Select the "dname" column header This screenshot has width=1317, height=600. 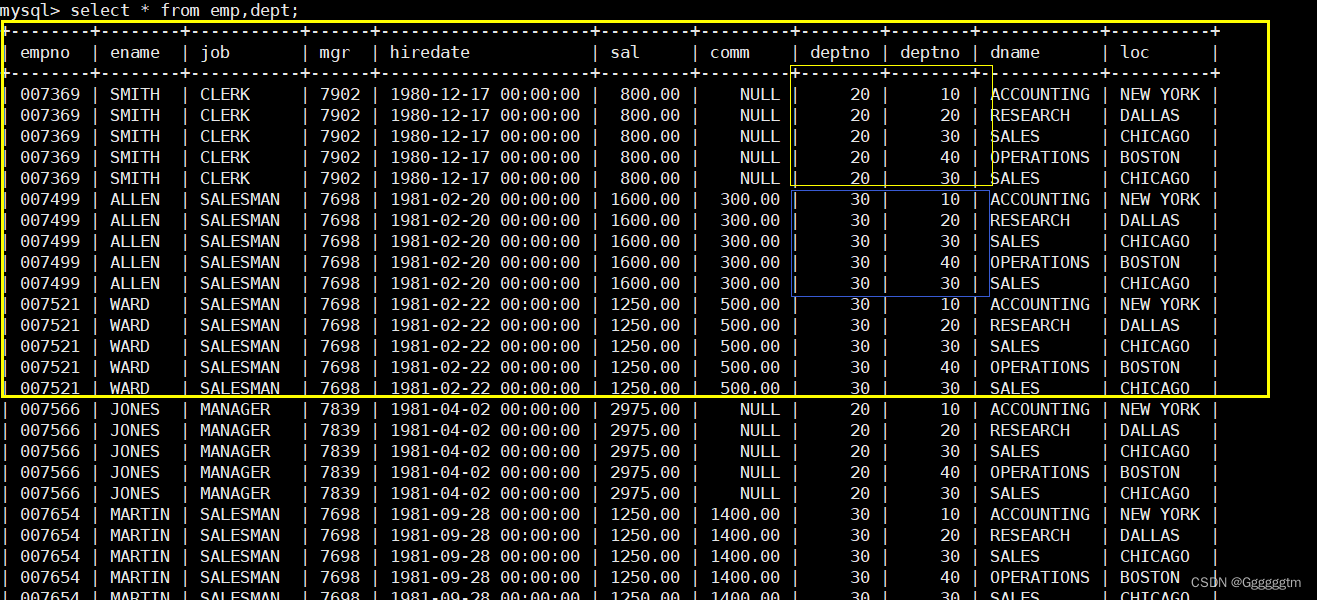coord(1015,53)
